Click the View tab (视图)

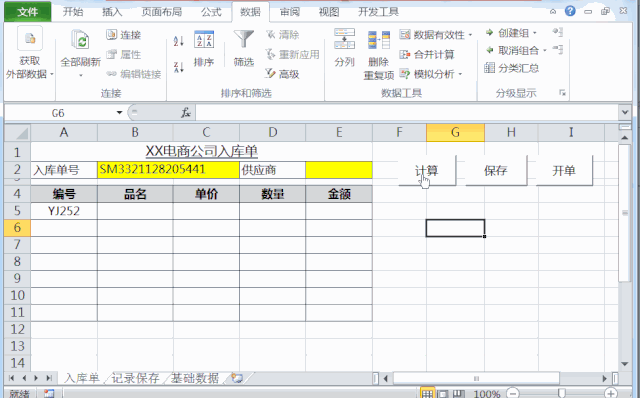[x=329, y=12]
